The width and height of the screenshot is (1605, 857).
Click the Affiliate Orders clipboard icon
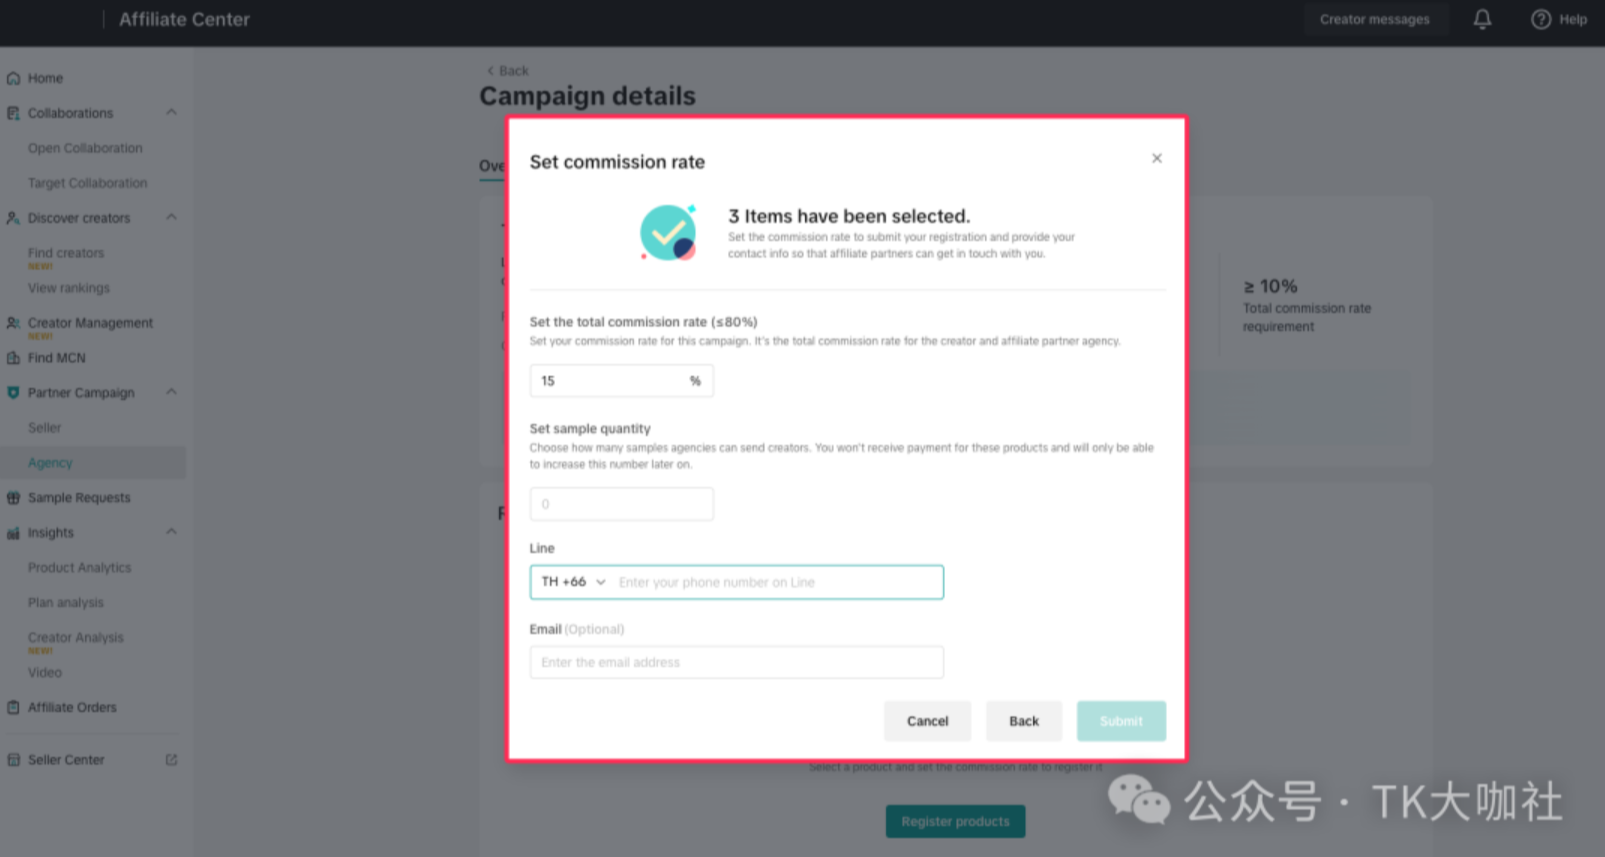pos(13,707)
